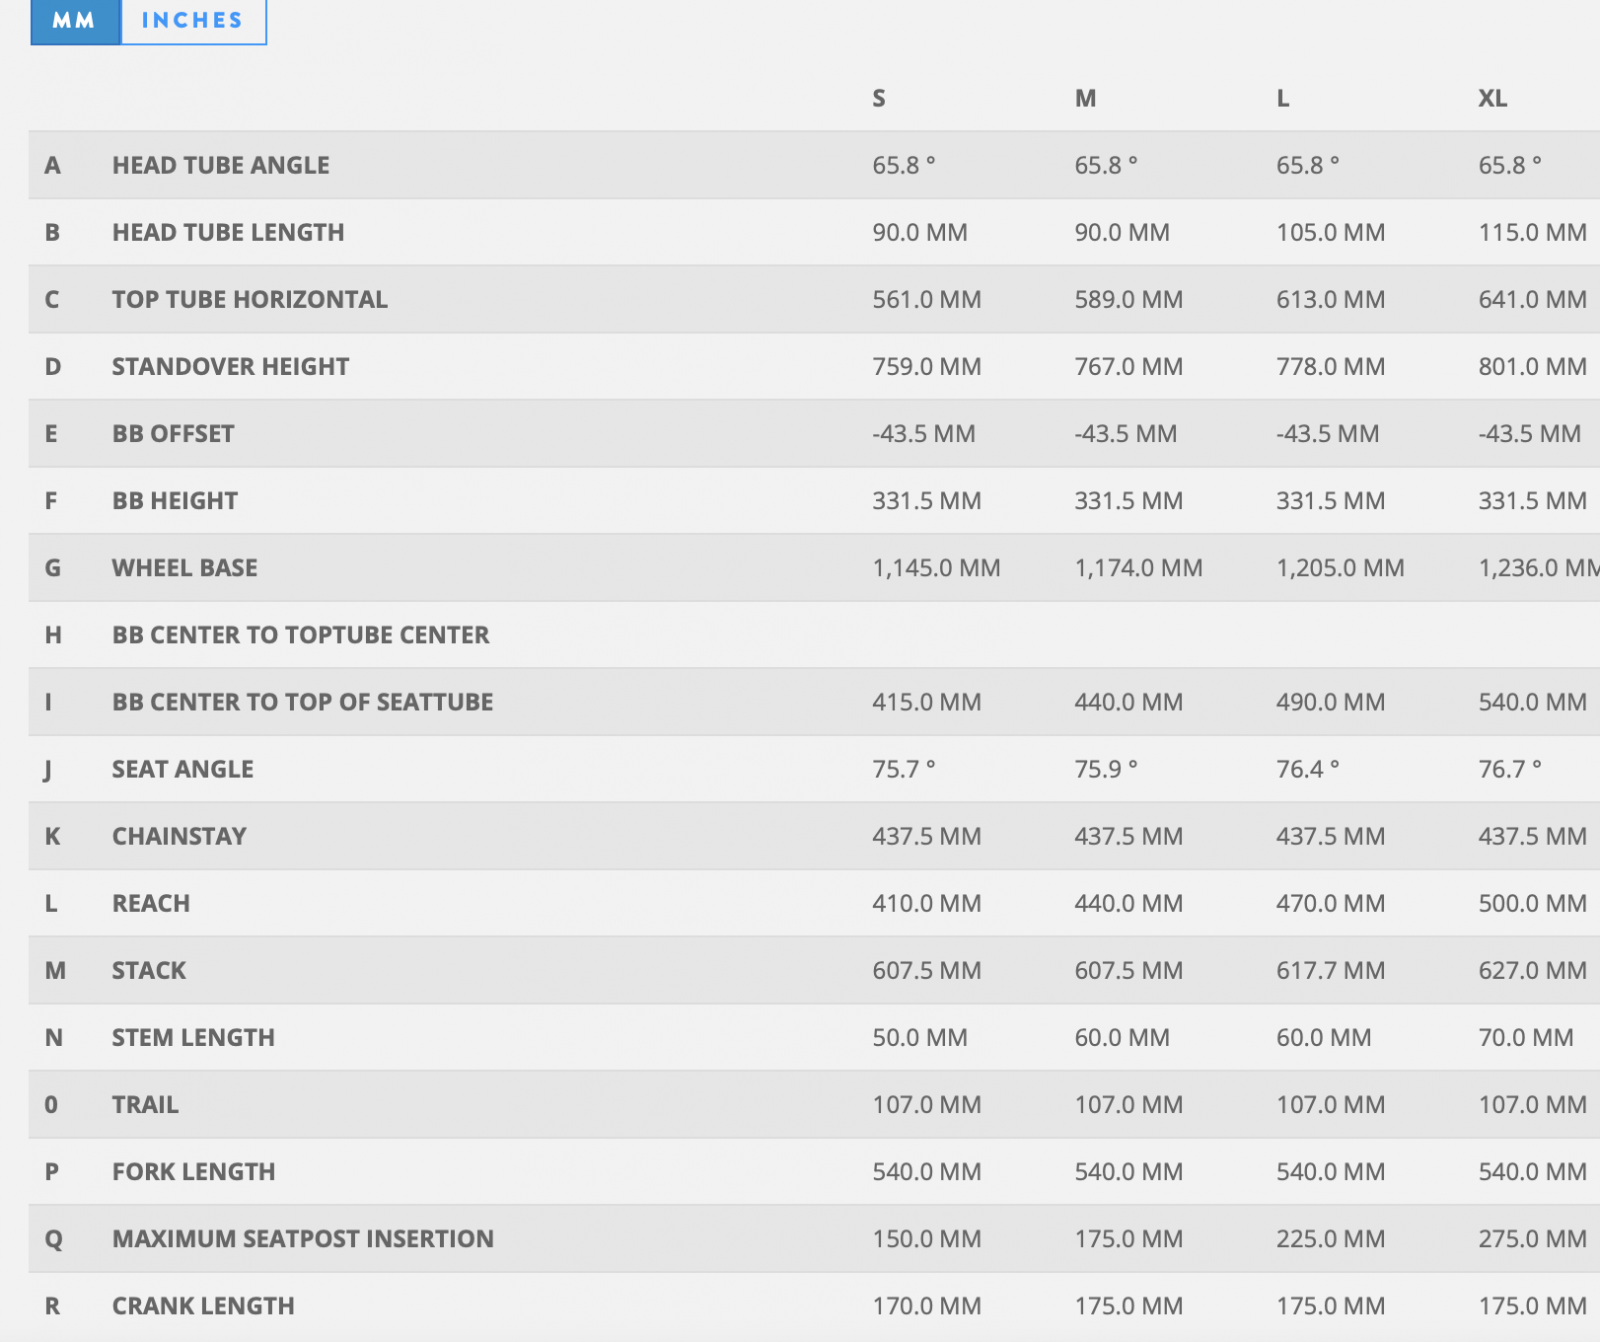This screenshot has height=1342, width=1600.
Task: Click the 150.0 MM seatpost insertion value
Action: 927,1238
